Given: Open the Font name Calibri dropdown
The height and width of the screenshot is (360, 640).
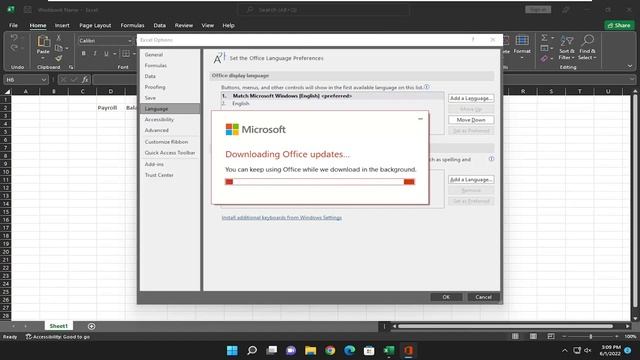Looking at the screenshot, I should [130, 40].
